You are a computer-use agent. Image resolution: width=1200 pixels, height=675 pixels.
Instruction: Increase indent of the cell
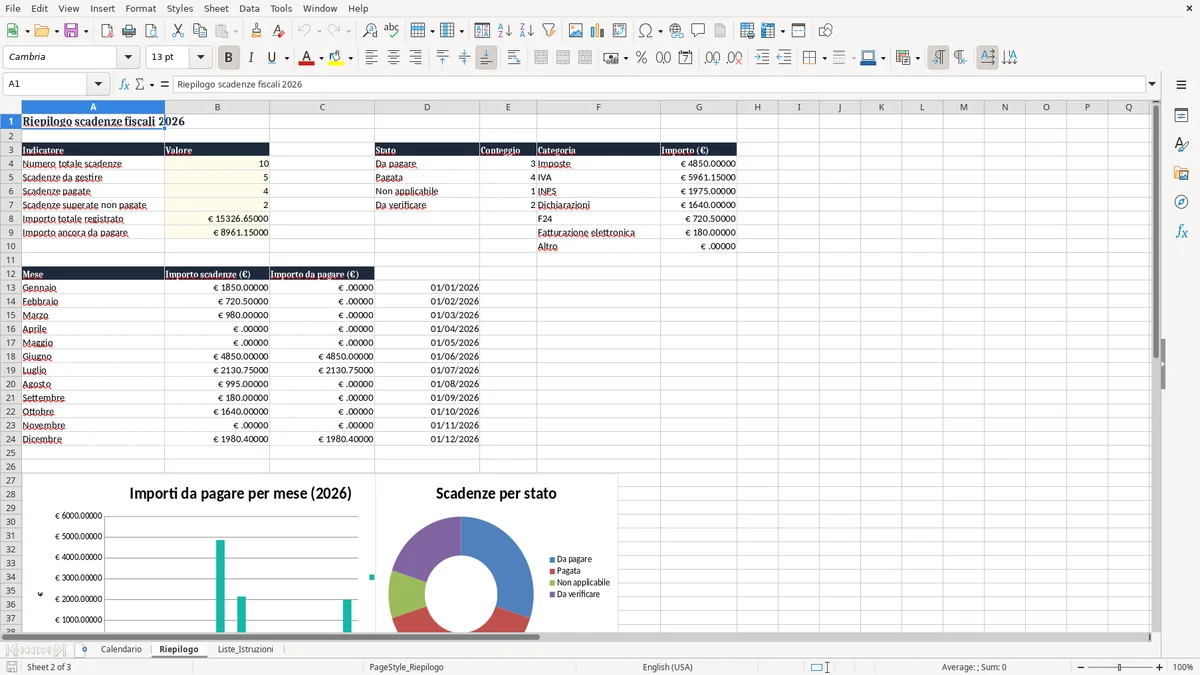click(x=762, y=58)
